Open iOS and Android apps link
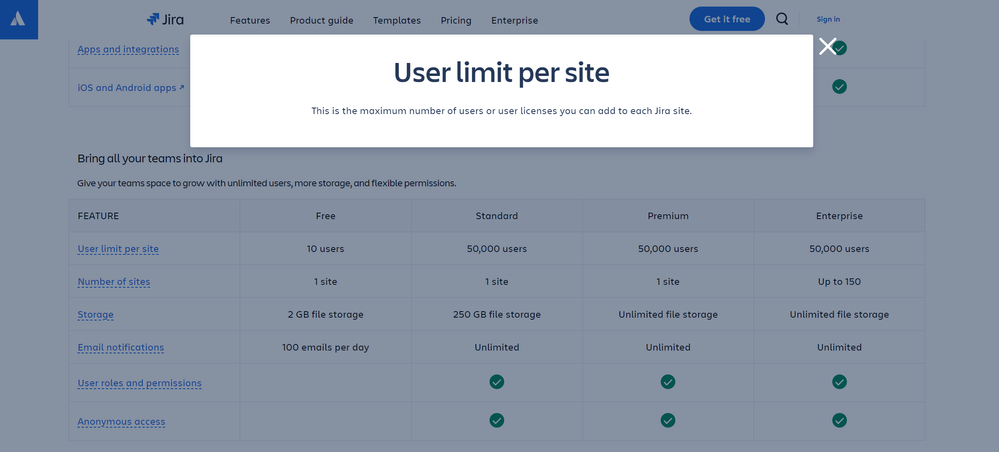999x452 pixels. (x=131, y=88)
